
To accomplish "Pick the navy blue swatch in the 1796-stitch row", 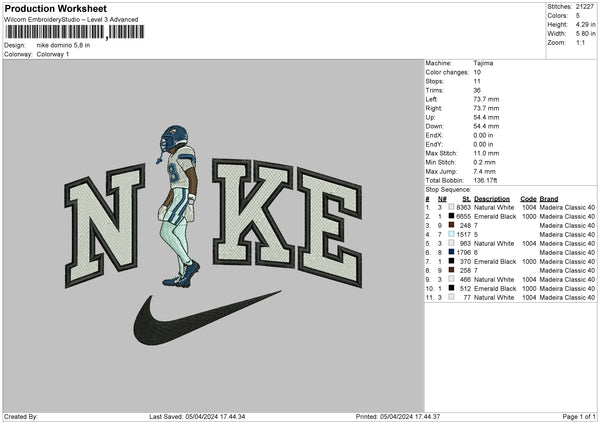I will [x=451, y=252].
